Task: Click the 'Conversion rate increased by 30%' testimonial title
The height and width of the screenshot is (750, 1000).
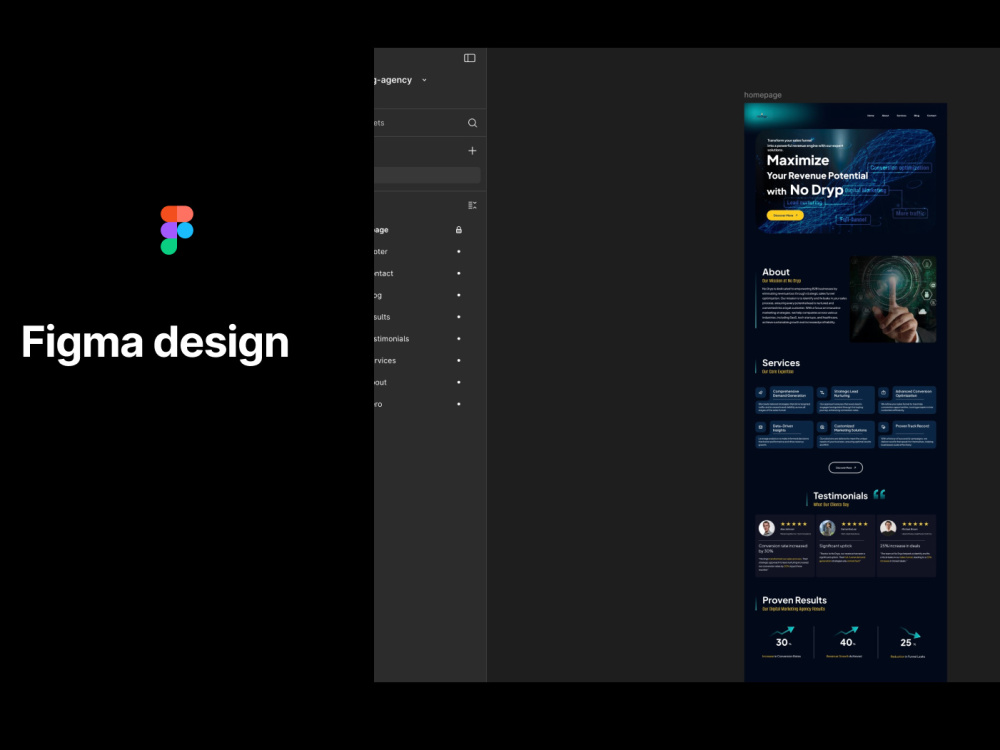Action: (783, 548)
